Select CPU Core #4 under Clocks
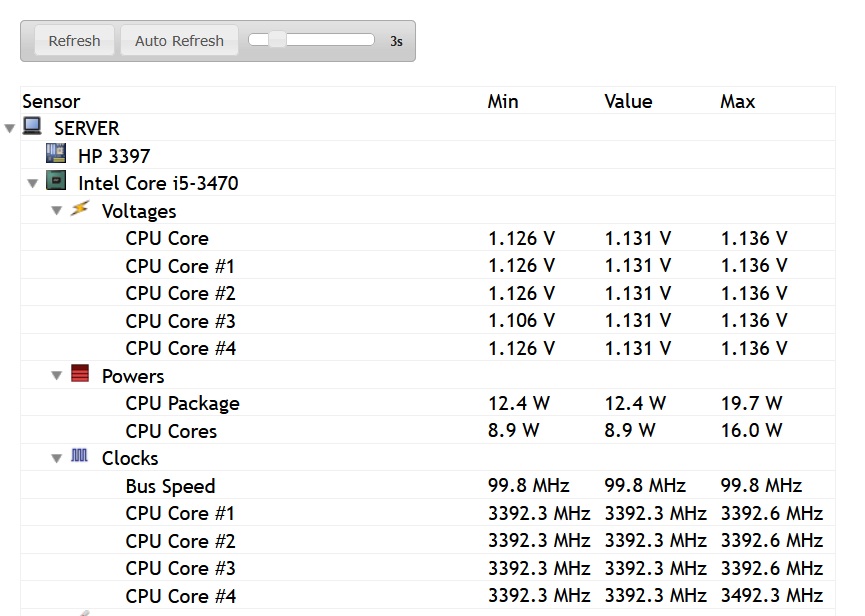The image size is (865, 616). 428,596
